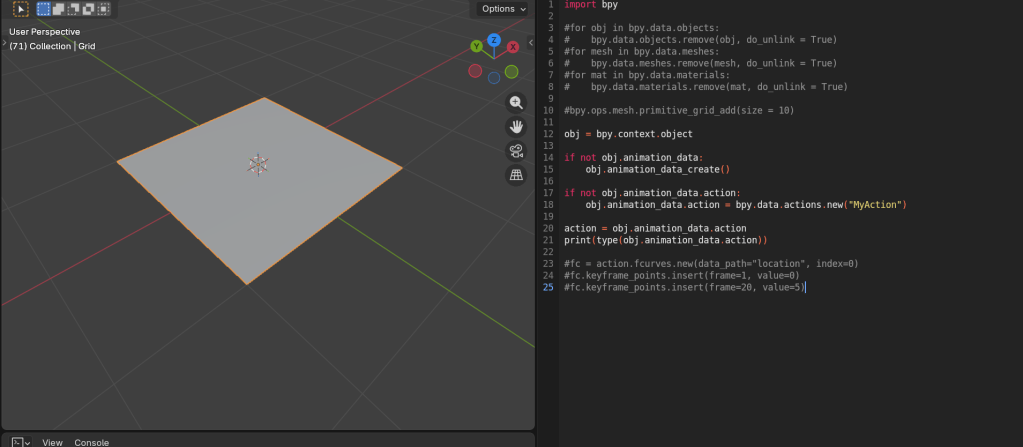Select the Select Box tool icon
Screen dimensions: 1023x447
click(x=20, y=9)
